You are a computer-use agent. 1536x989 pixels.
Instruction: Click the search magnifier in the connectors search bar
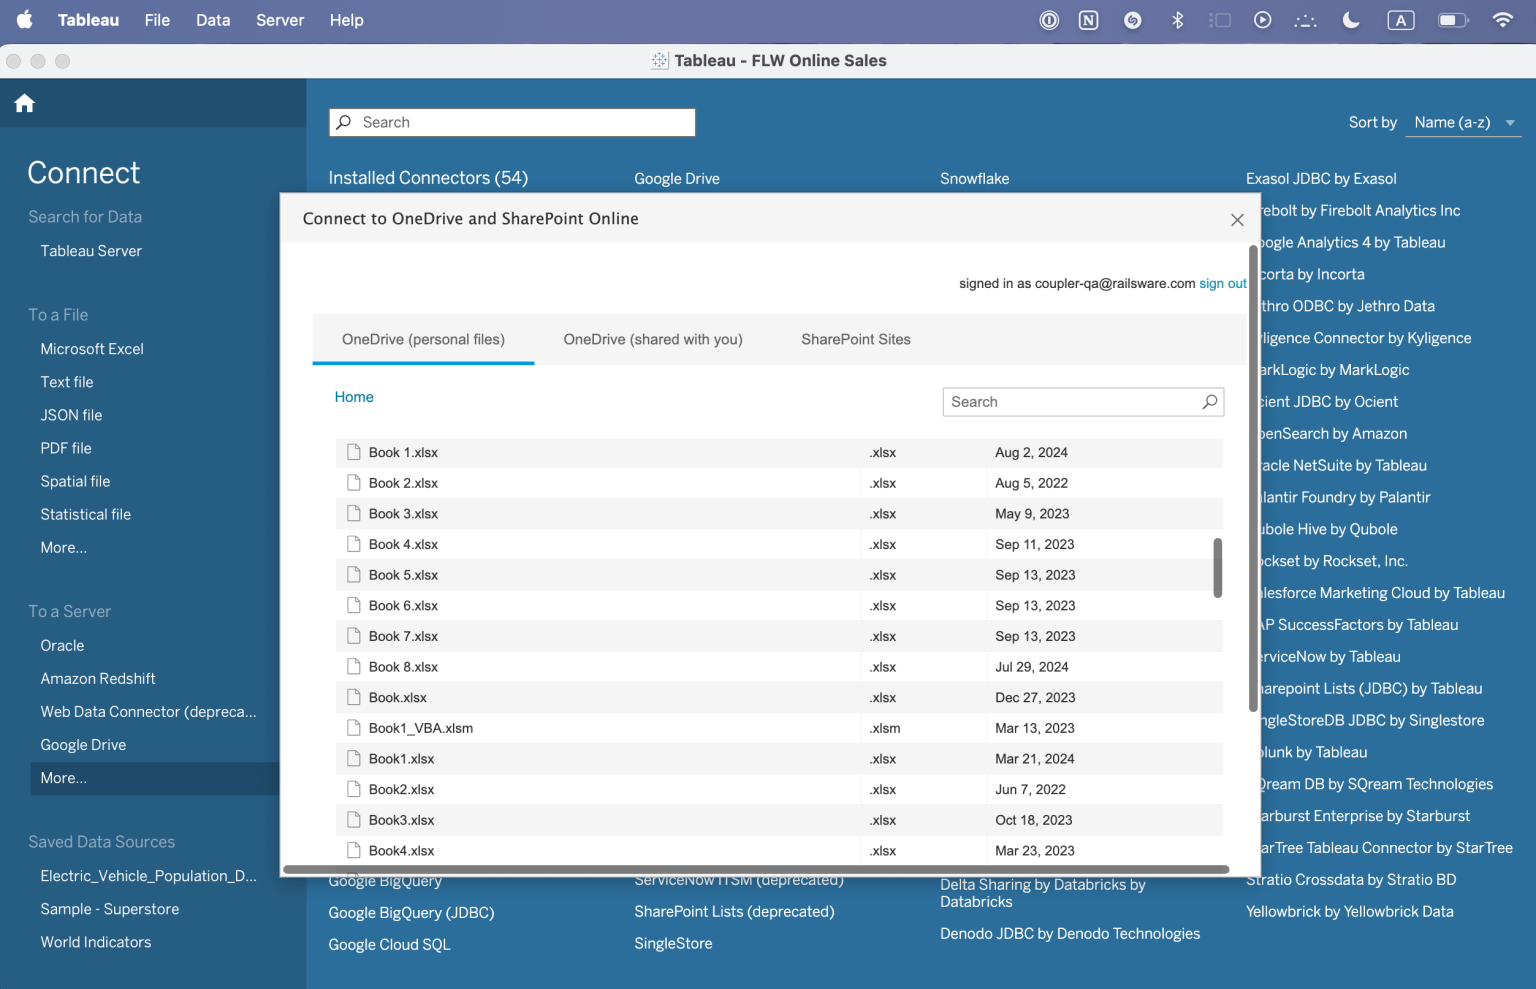343,122
